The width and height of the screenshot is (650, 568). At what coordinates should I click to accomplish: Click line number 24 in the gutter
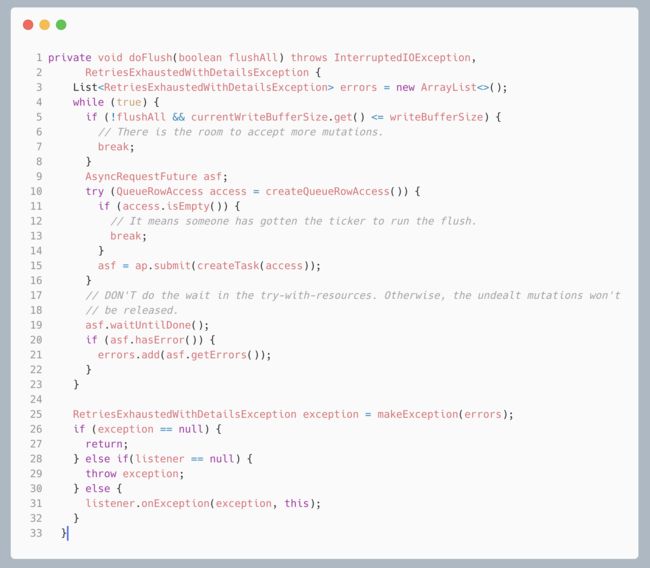[x=36, y=399]
